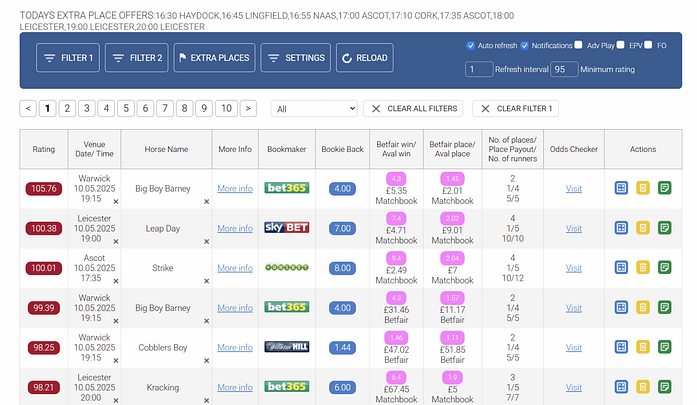Remove Leap Day horse filter x icon

(207, 241)
